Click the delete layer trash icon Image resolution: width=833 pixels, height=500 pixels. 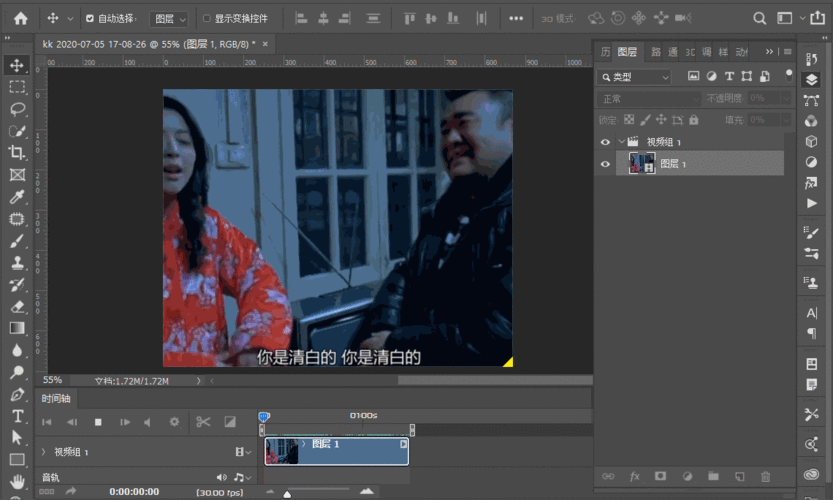pyautogui.click(x=766, y=477)
